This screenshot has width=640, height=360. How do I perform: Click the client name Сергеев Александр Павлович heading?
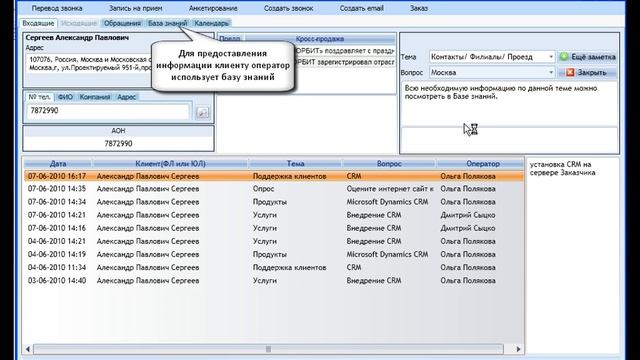77,38
